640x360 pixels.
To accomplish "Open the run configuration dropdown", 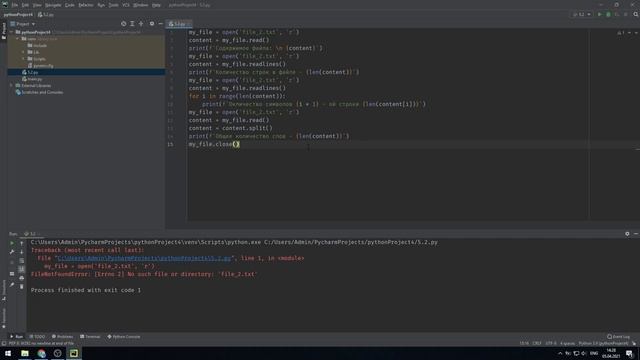I will pyautogui.click(x=582, y=14).
